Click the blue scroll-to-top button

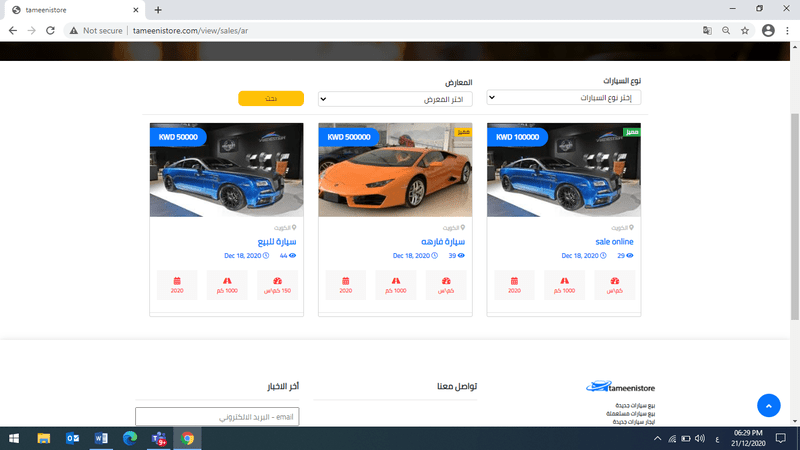(768, 406)
